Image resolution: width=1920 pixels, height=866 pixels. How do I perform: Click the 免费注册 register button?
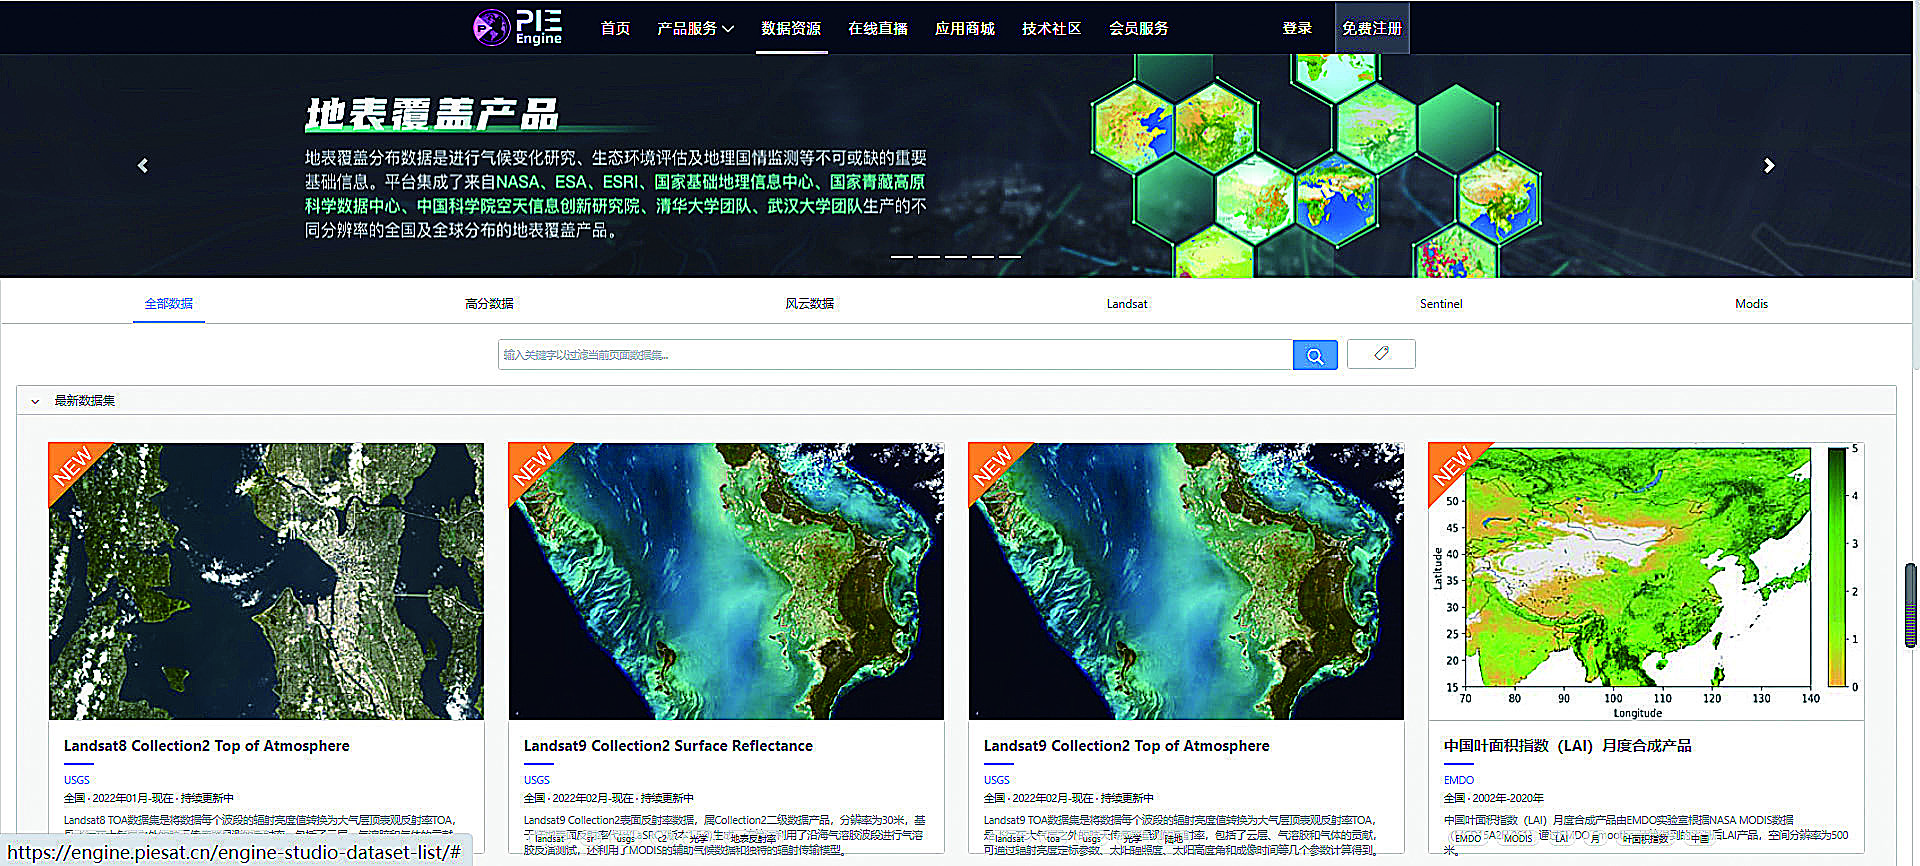(1372, 28)
